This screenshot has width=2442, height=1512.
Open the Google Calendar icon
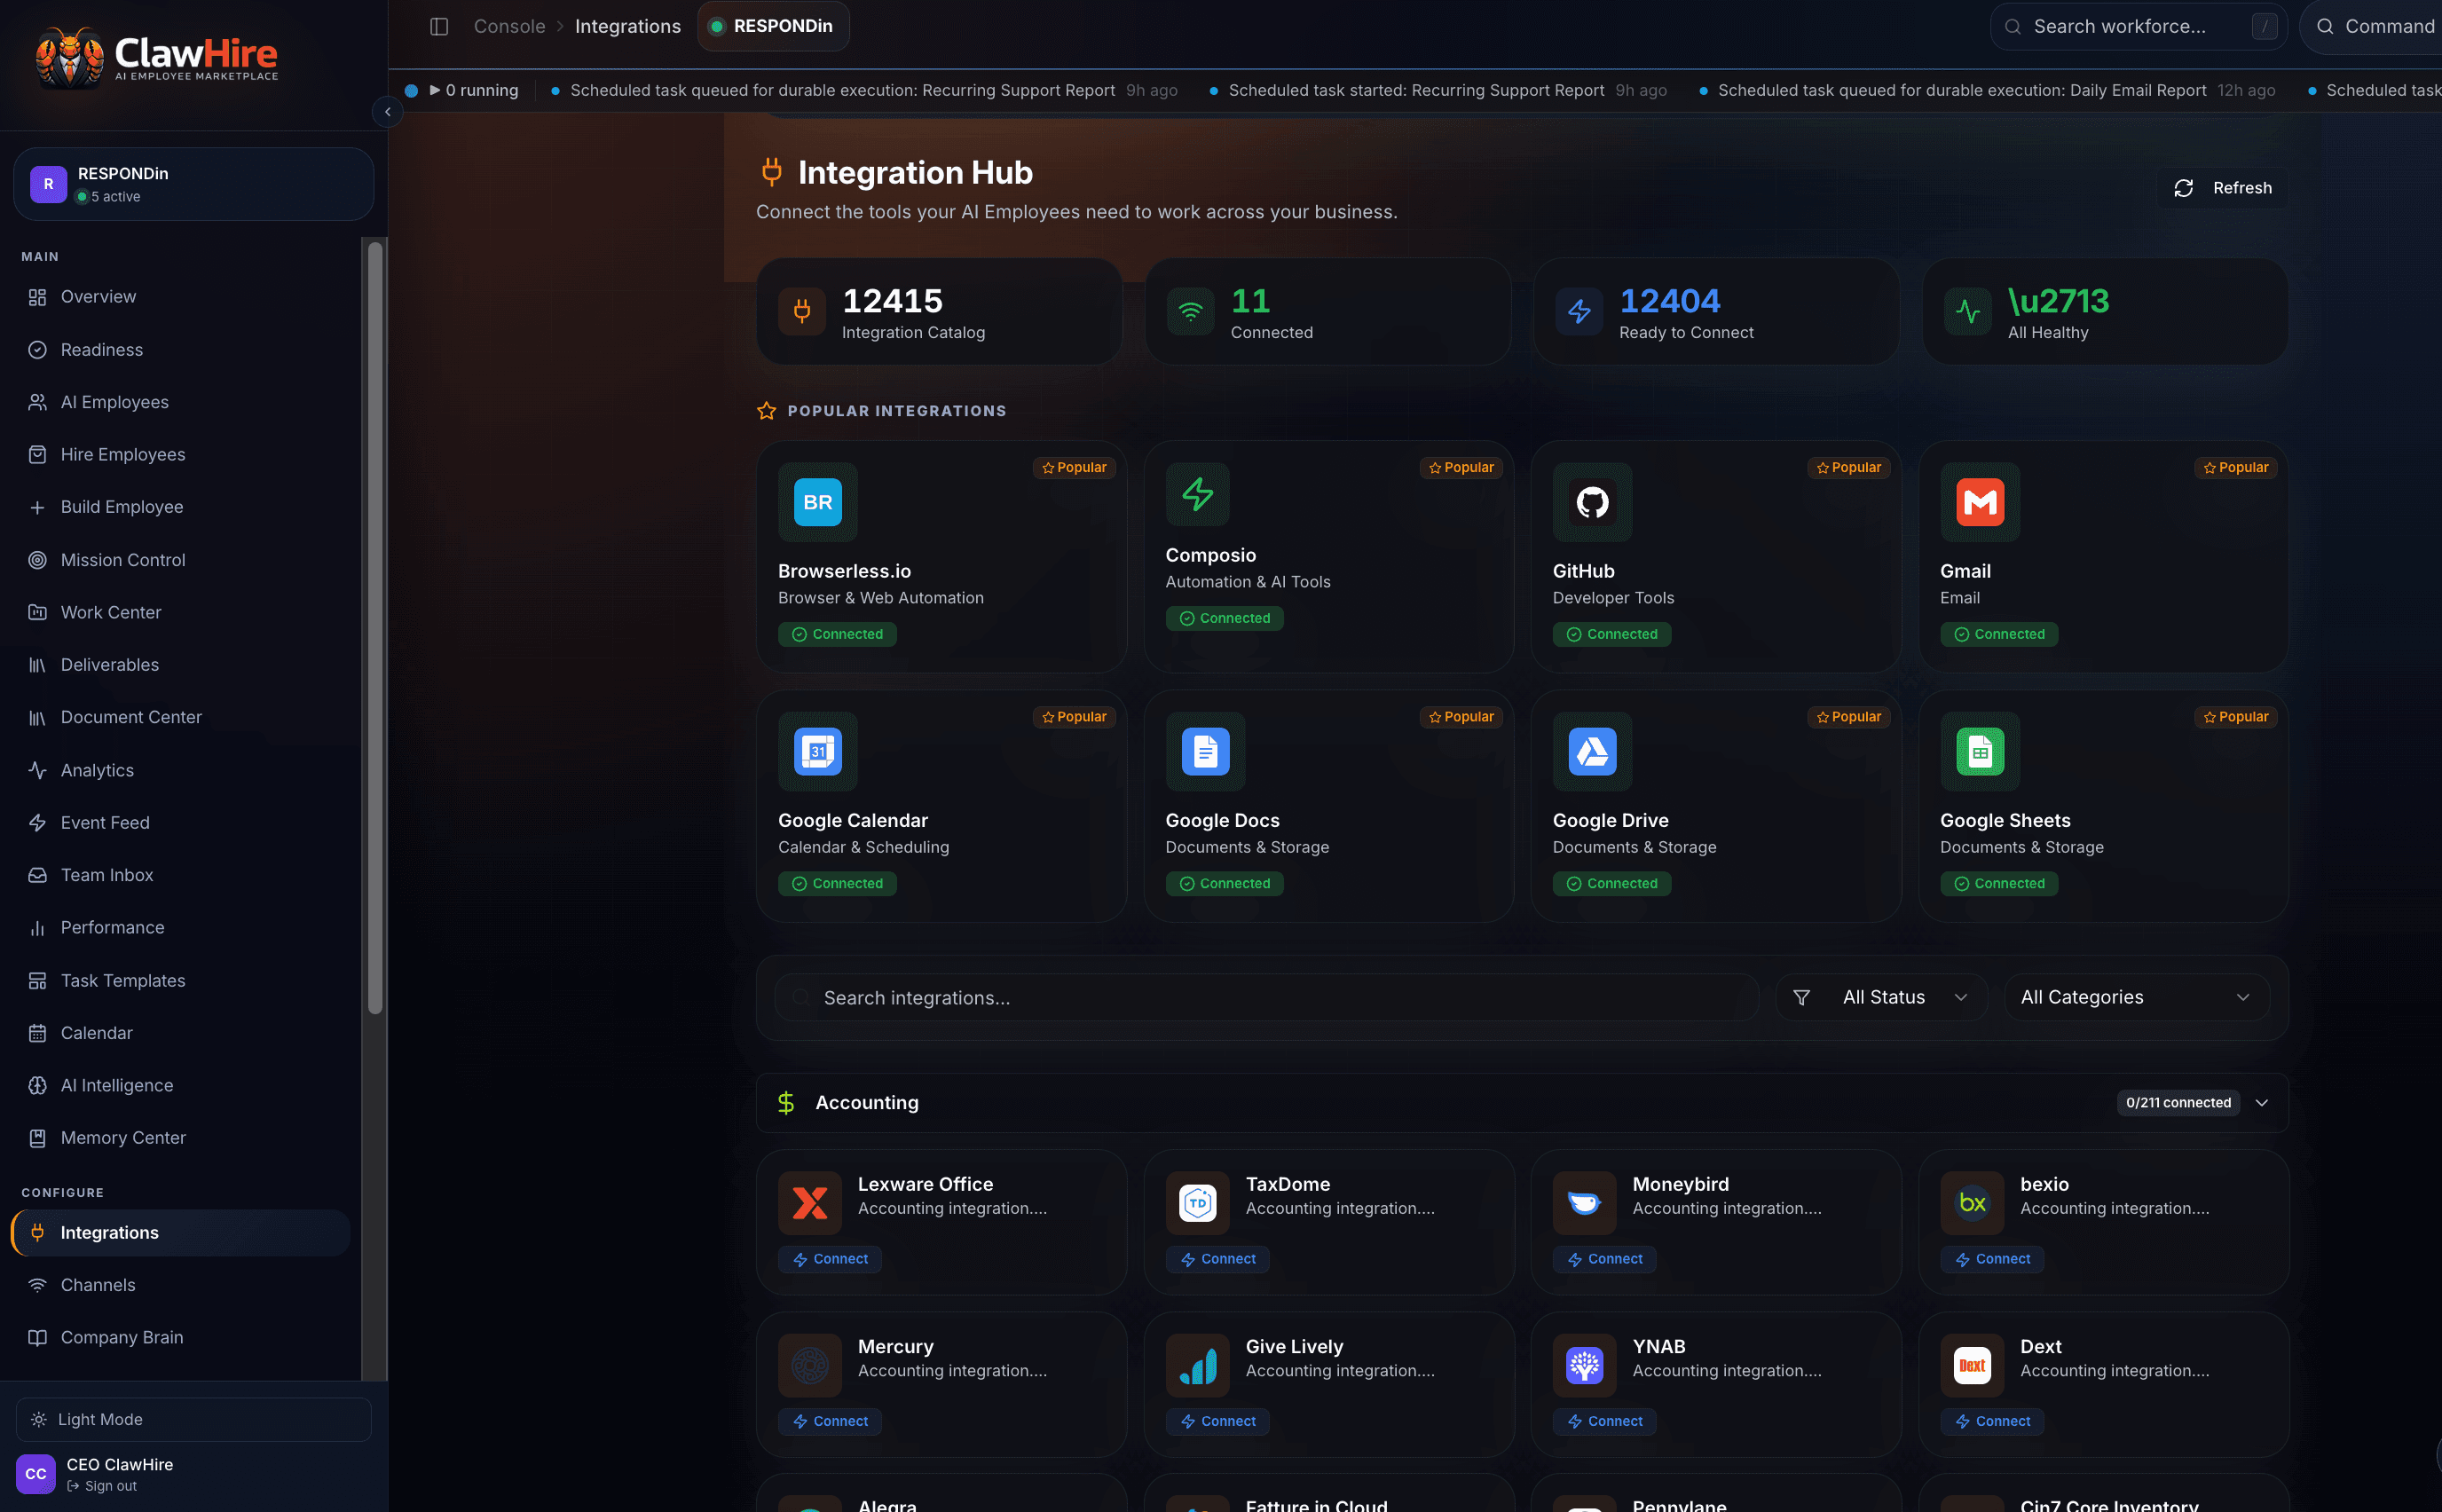point(817,751)
